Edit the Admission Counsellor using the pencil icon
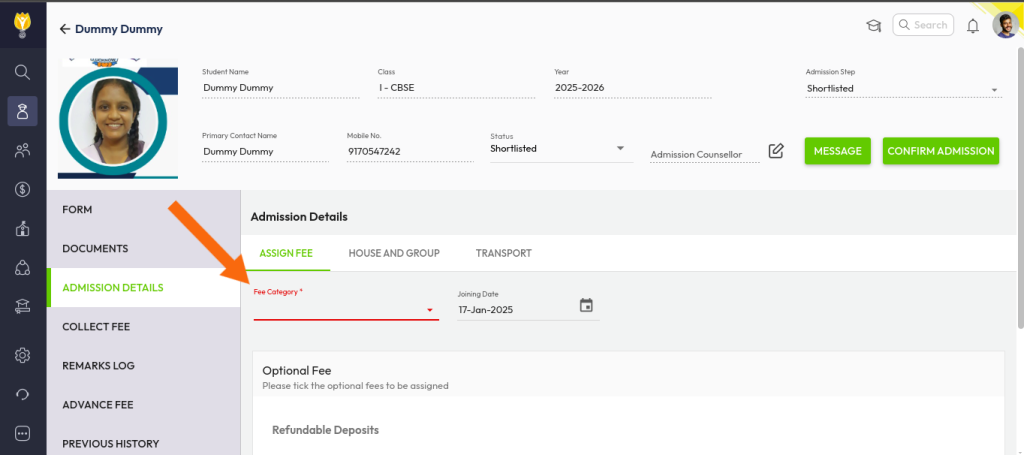This screenshot has width=1024, height=455. [x=776, y=151]
